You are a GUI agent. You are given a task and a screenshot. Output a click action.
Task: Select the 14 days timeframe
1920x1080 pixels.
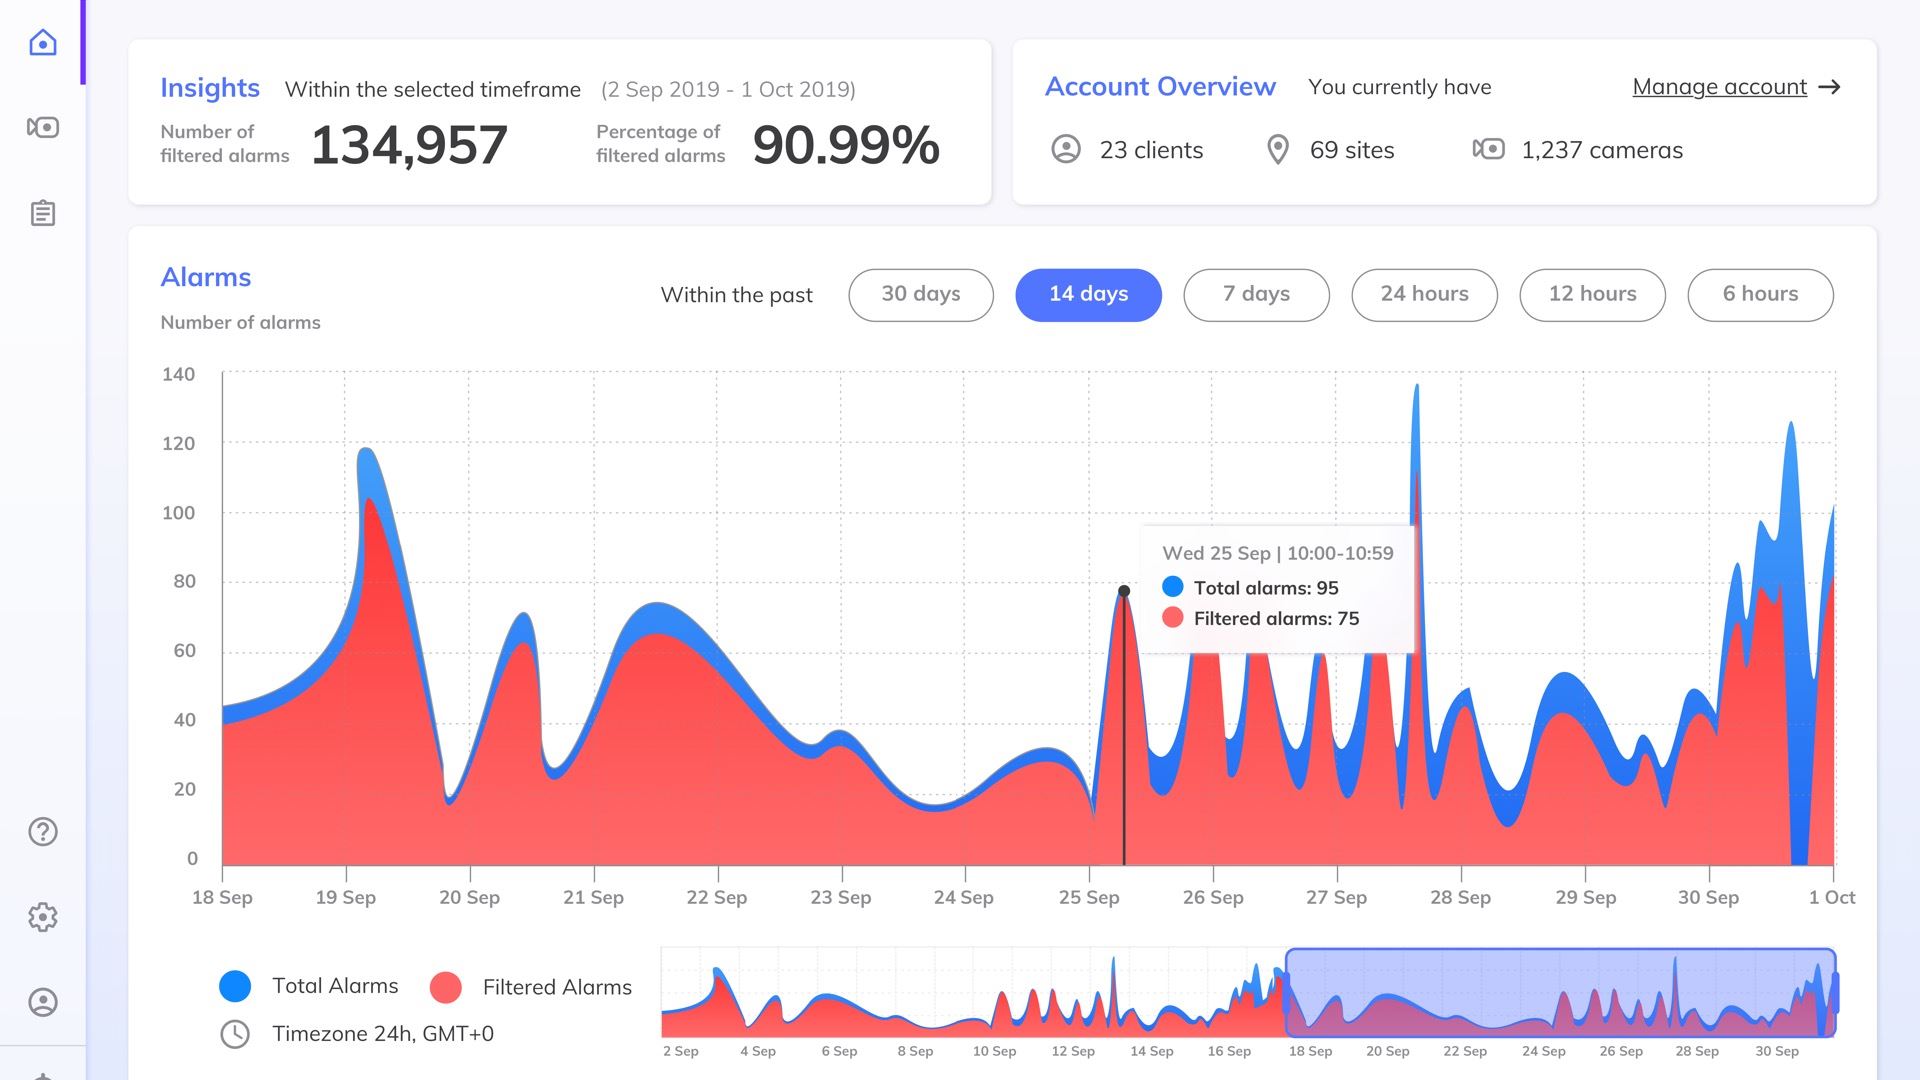[1088, 294]
